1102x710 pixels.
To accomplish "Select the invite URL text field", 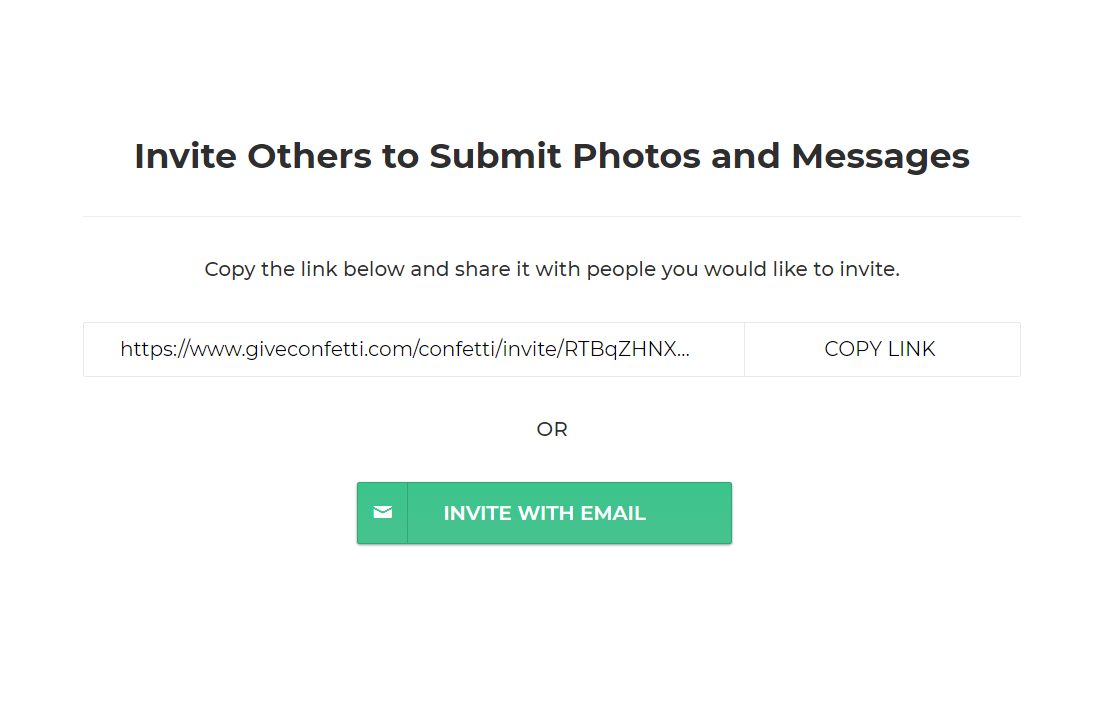I will click(413, 349).
